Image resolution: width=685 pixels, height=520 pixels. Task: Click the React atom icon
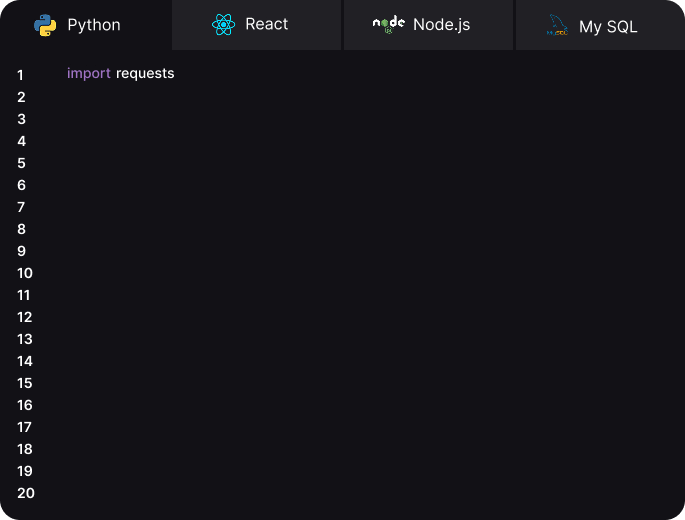coord(223,24)
